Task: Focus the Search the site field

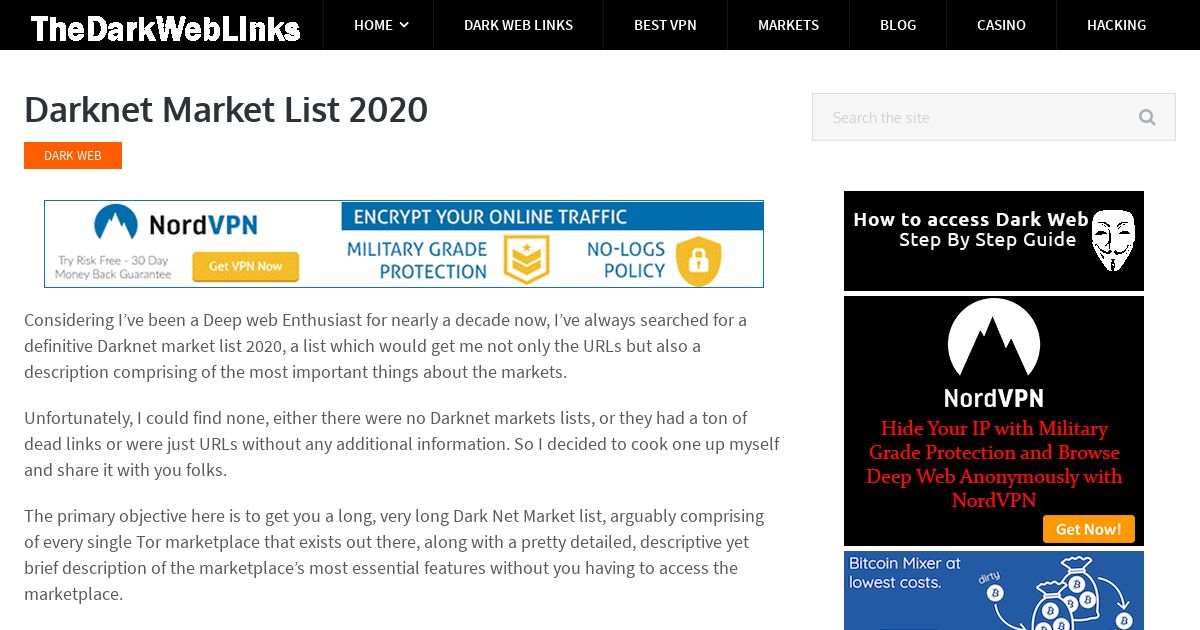Action: coord(993,117)
